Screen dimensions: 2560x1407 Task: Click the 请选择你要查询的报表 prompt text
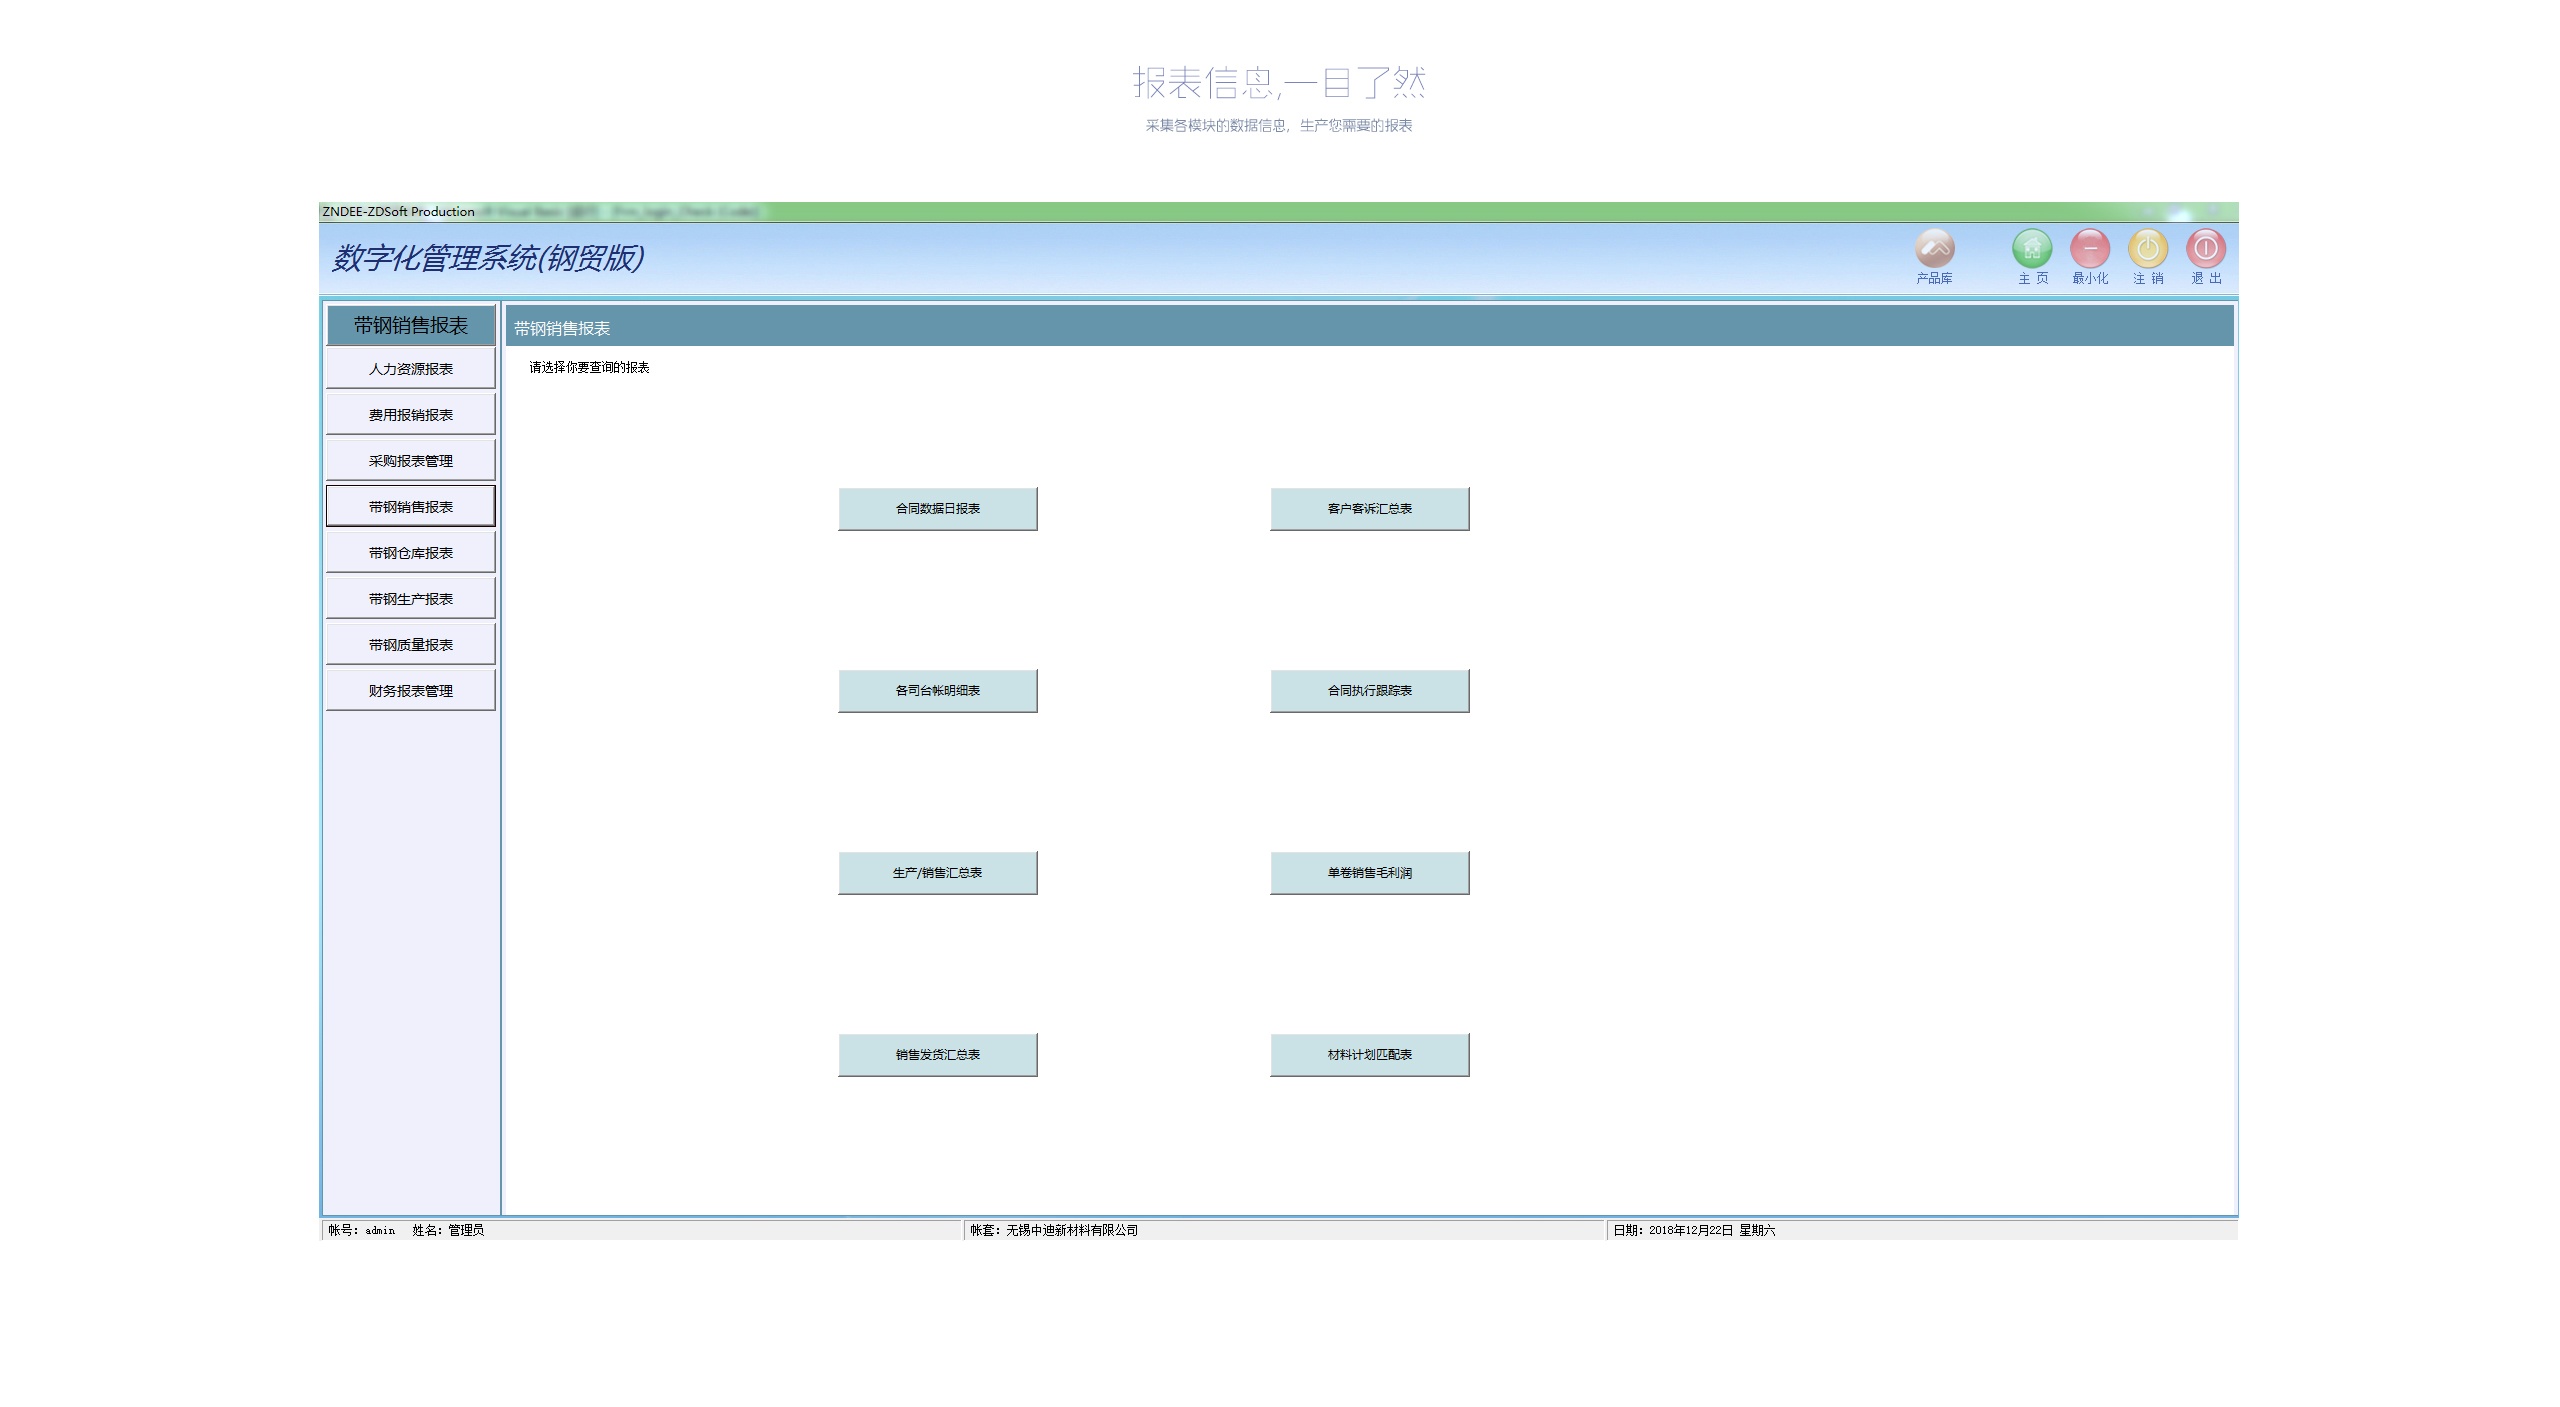[x=589, y=368]
